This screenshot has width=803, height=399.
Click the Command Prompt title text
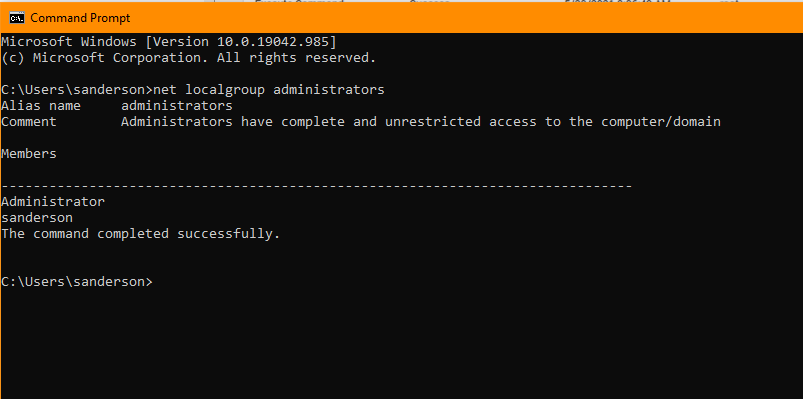coord(80,18)
